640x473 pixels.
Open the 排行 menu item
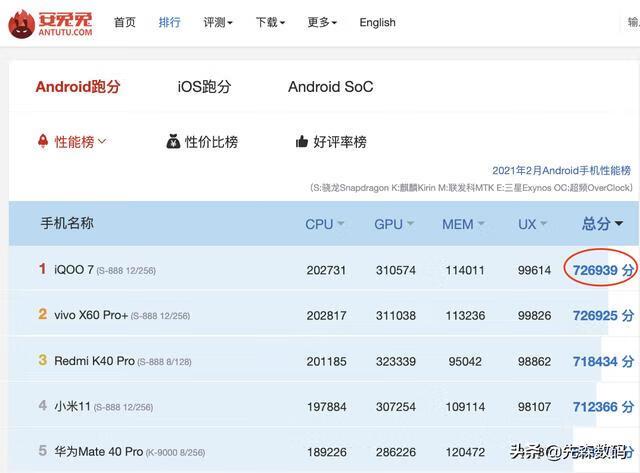(x=169, y=22)
